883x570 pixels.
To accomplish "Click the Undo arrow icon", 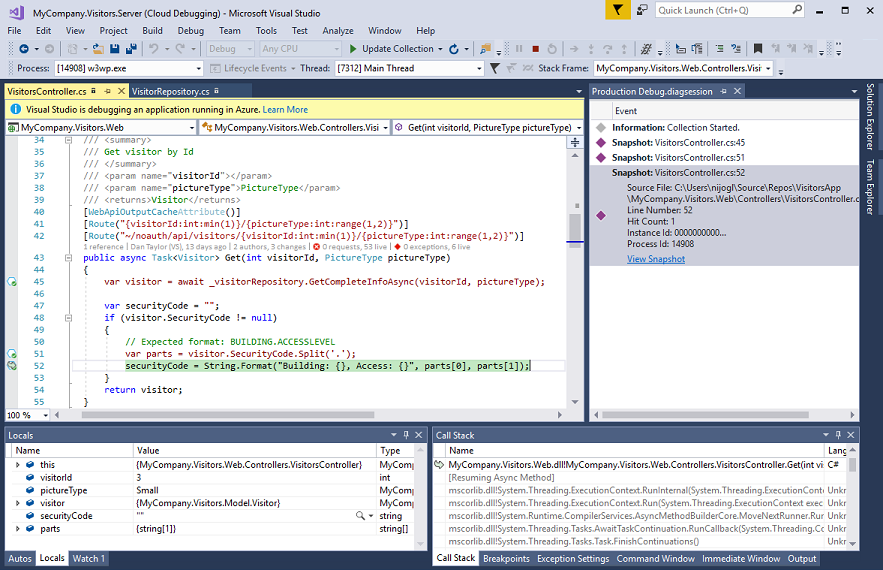I will [x=154, y=49].
